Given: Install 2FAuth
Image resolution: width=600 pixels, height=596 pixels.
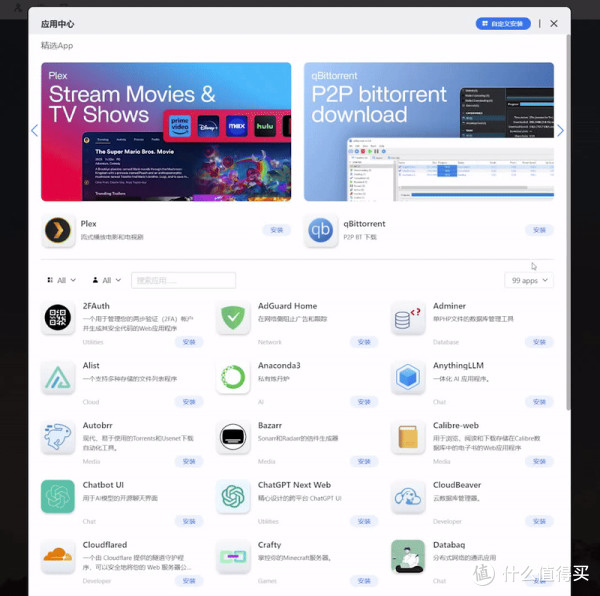Looking at the screenshot, I should [x=189, y=342].
